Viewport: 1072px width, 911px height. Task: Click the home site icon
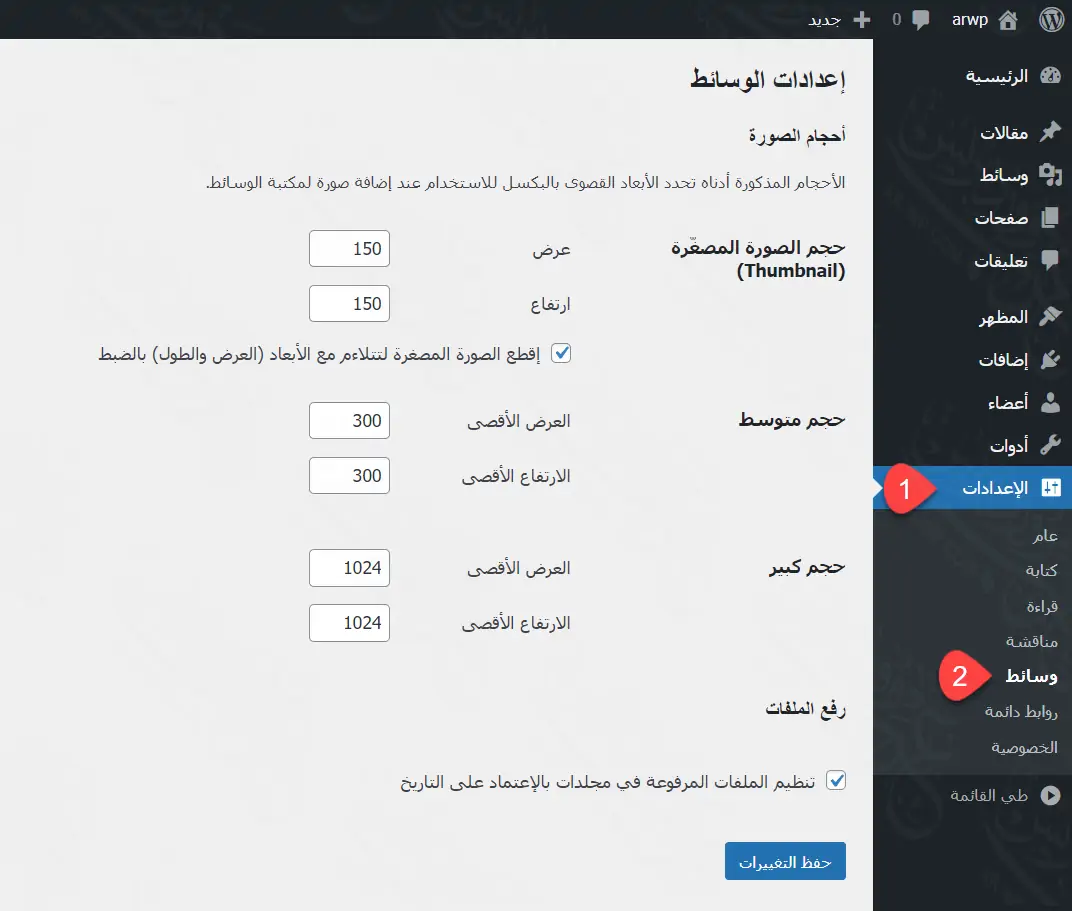(x=1008, y=19)
